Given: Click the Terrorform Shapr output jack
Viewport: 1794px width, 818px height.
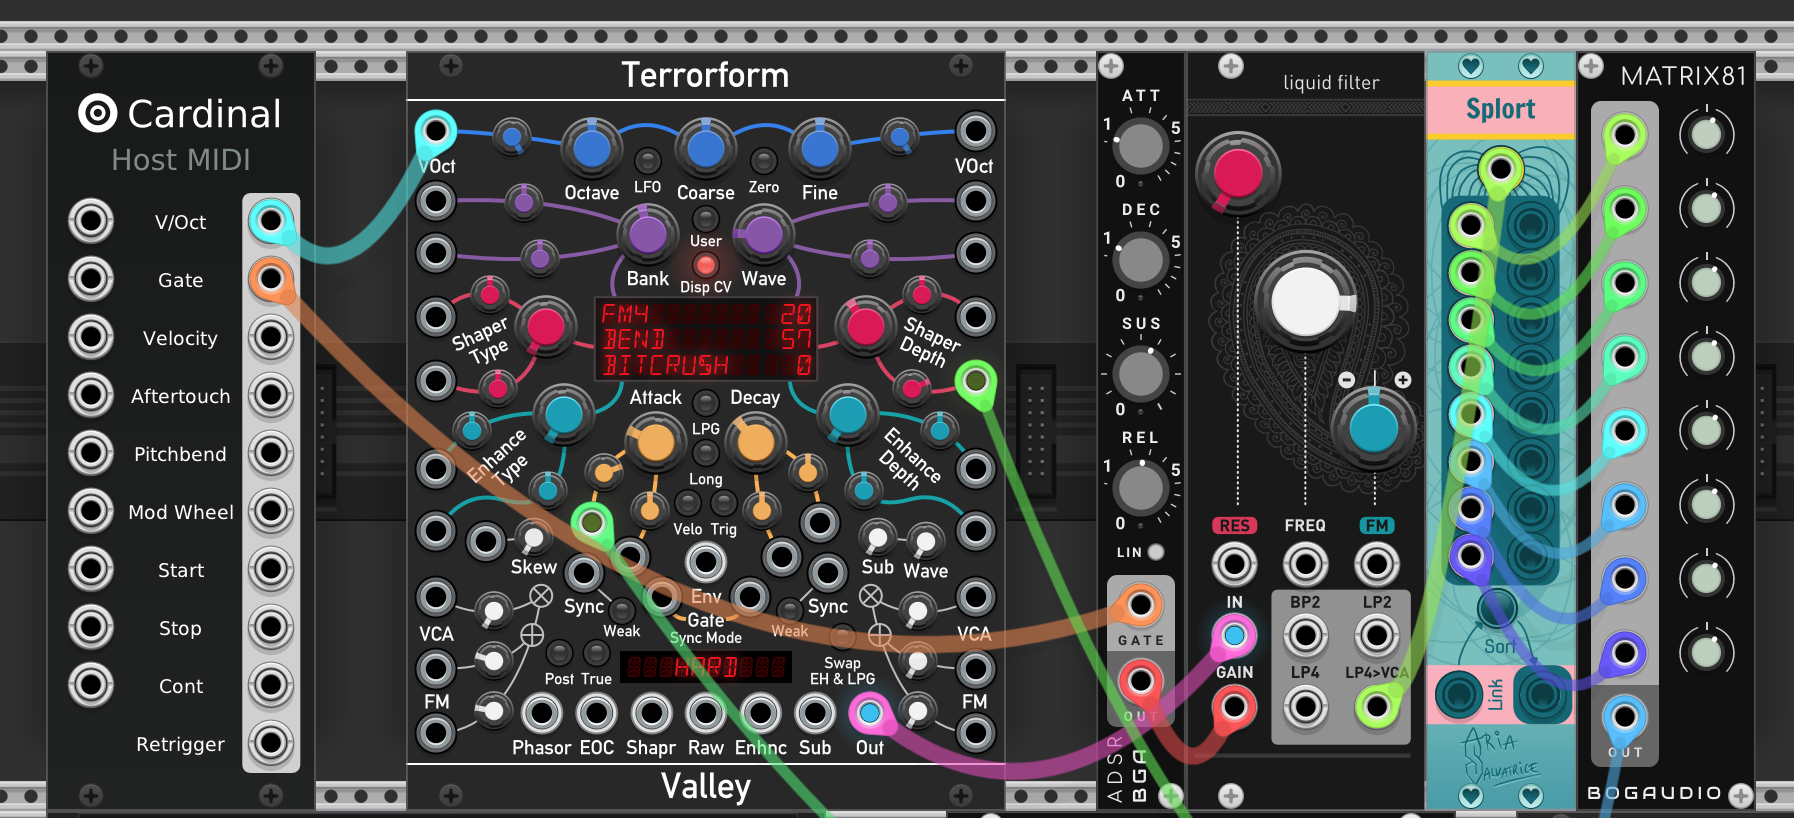Looking at the screenshot, I should (651, 714).
